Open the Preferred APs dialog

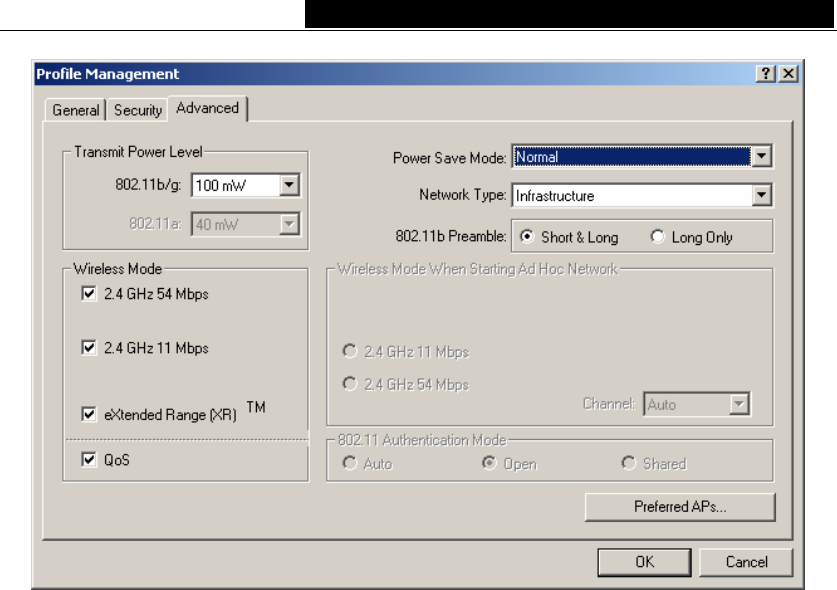pyautogui.click(x=680, y=507)
